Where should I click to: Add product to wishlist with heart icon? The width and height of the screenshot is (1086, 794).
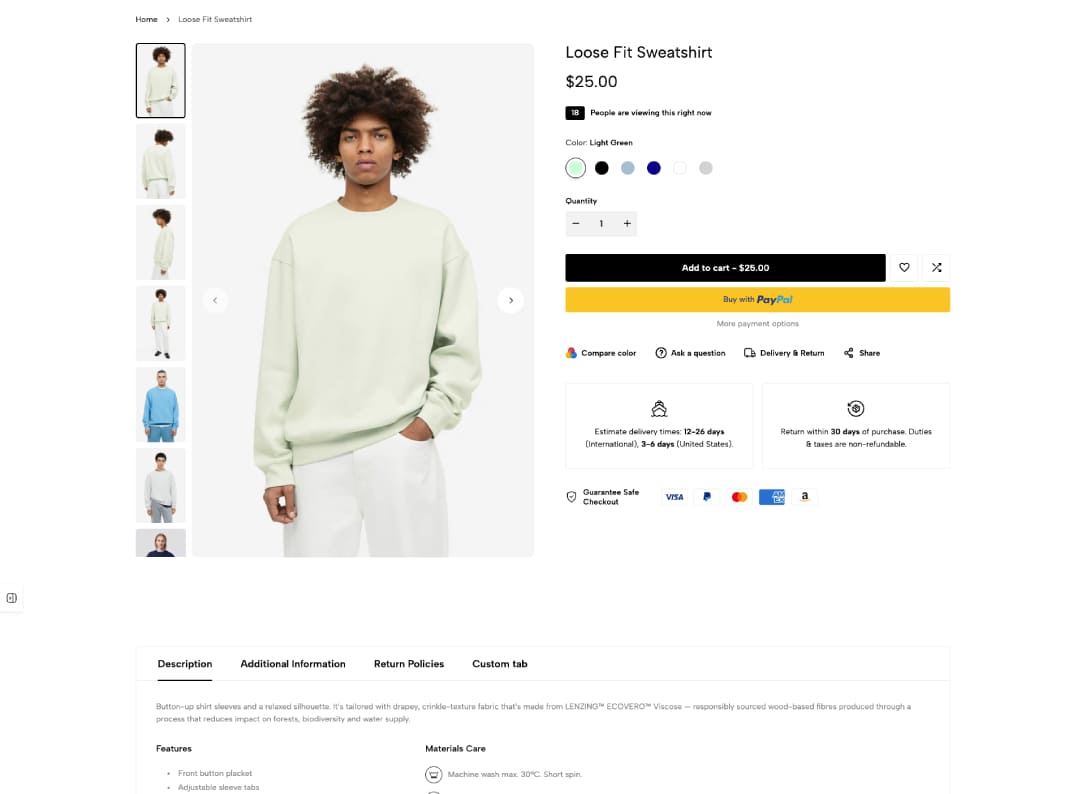coord(904,268)
